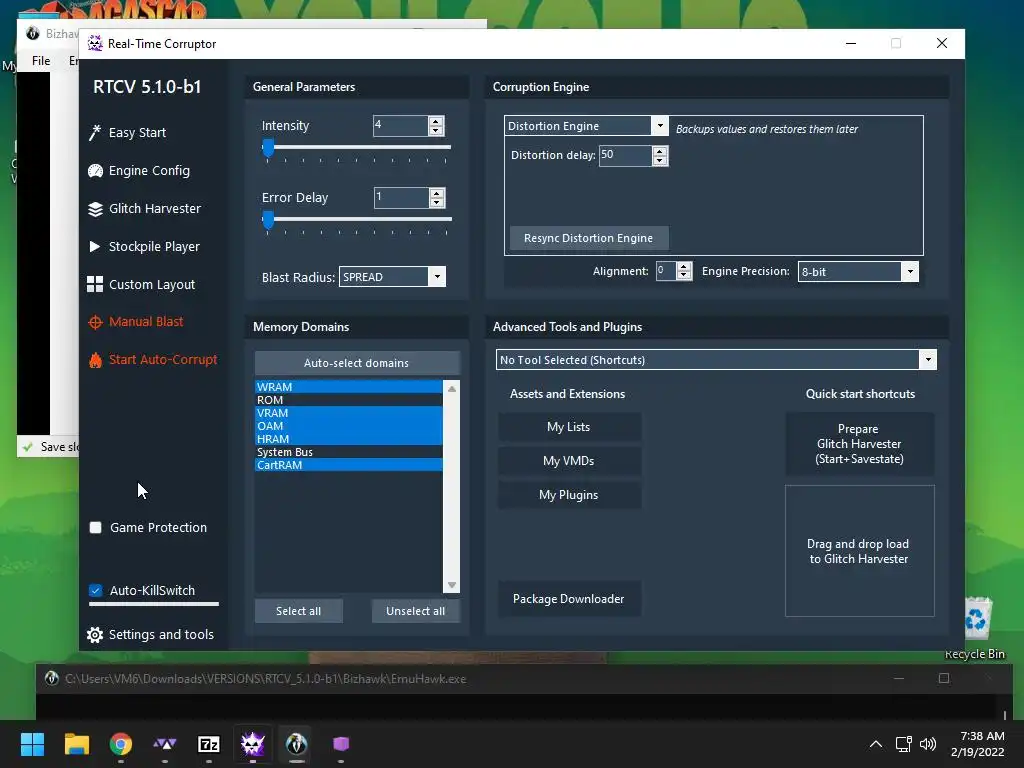This screenshot has width=1024, height=768.
Task: Click Prepare Glitch Harvester shortcut
Action: pyautogui.click(x=859, y=444)
